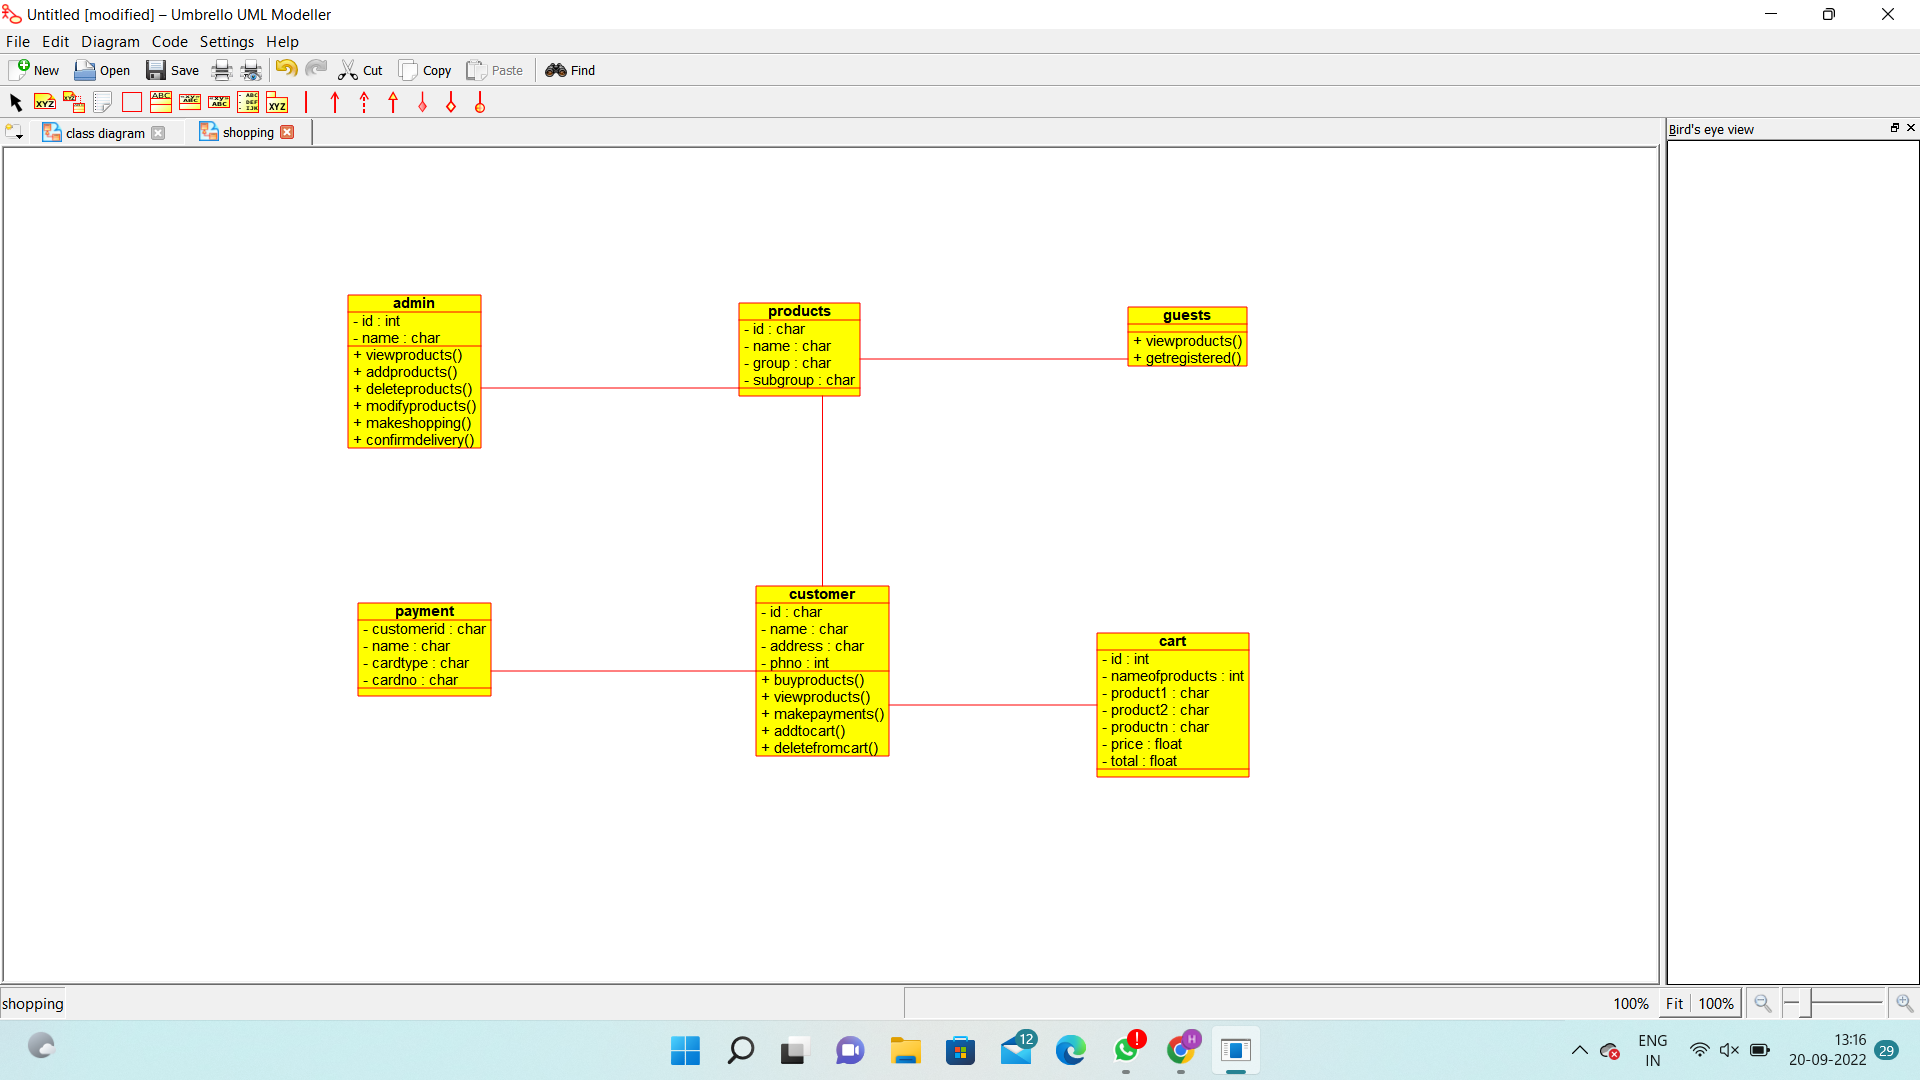
Task: Select the dashed dependency arrow tool
Action: (364, 102)
